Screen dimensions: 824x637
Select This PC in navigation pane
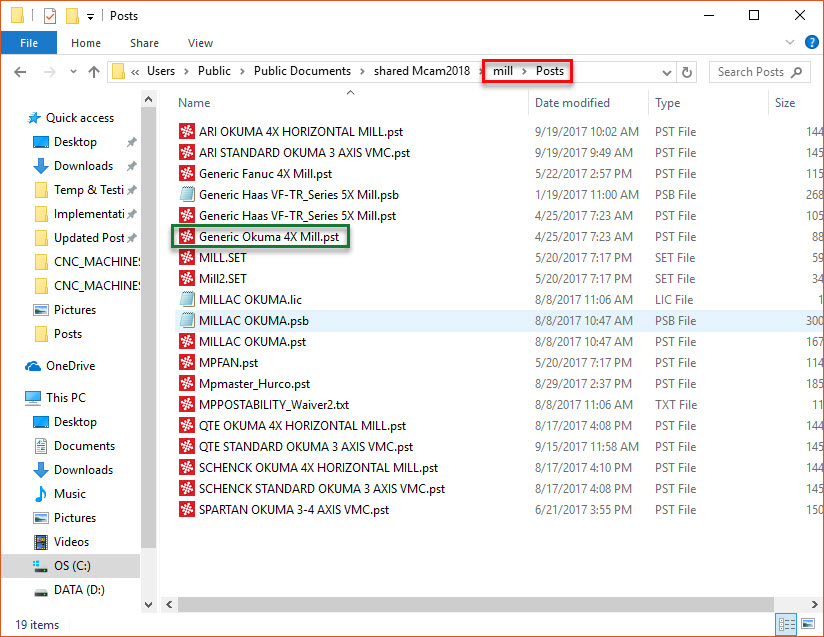point(66,398)
